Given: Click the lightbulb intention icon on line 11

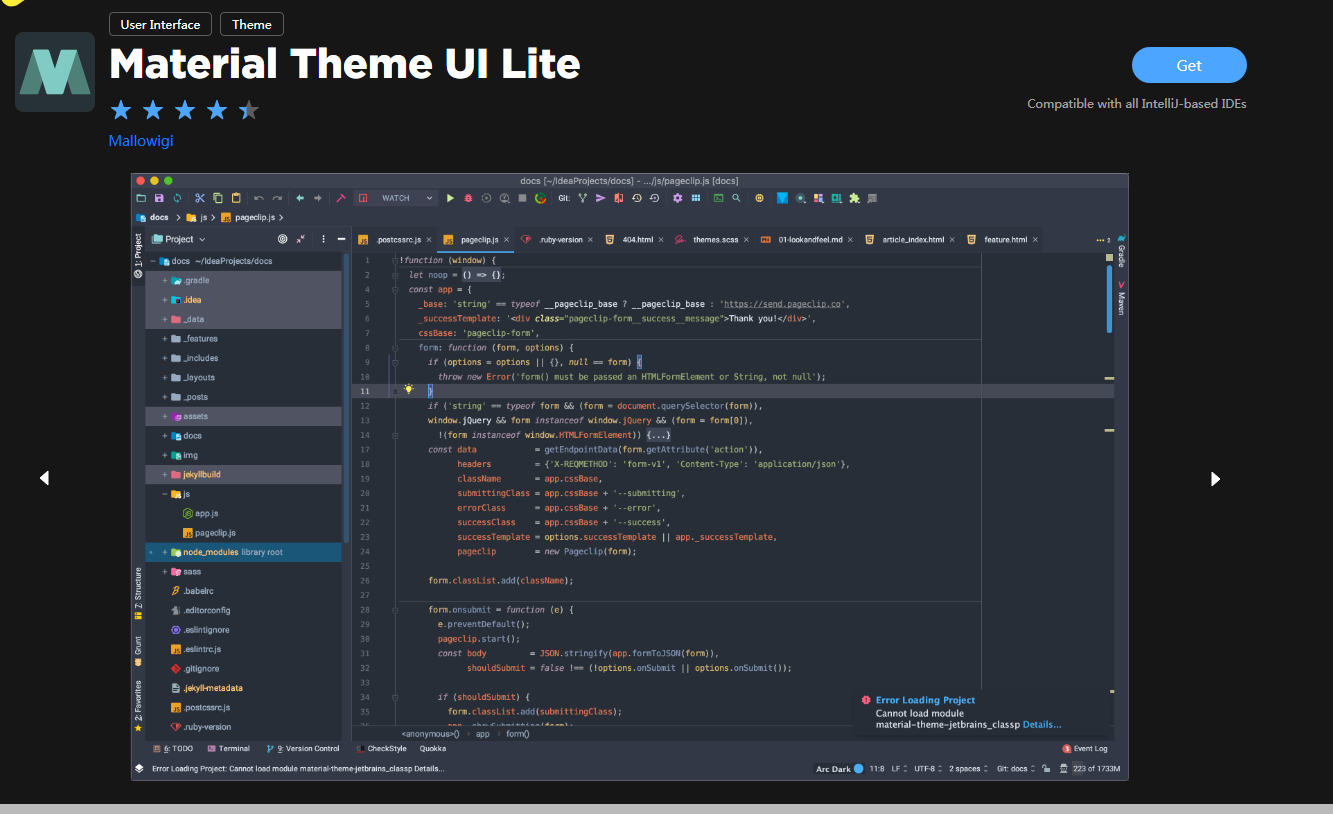Looking at the screenshot, I should [x=408, y=389].
